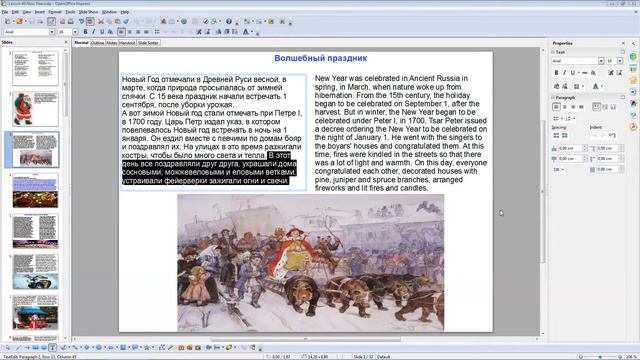Toggle Align Left in top formatting toolbar
The height and width of the screenshot is (360, 640).
coord(121,32)
